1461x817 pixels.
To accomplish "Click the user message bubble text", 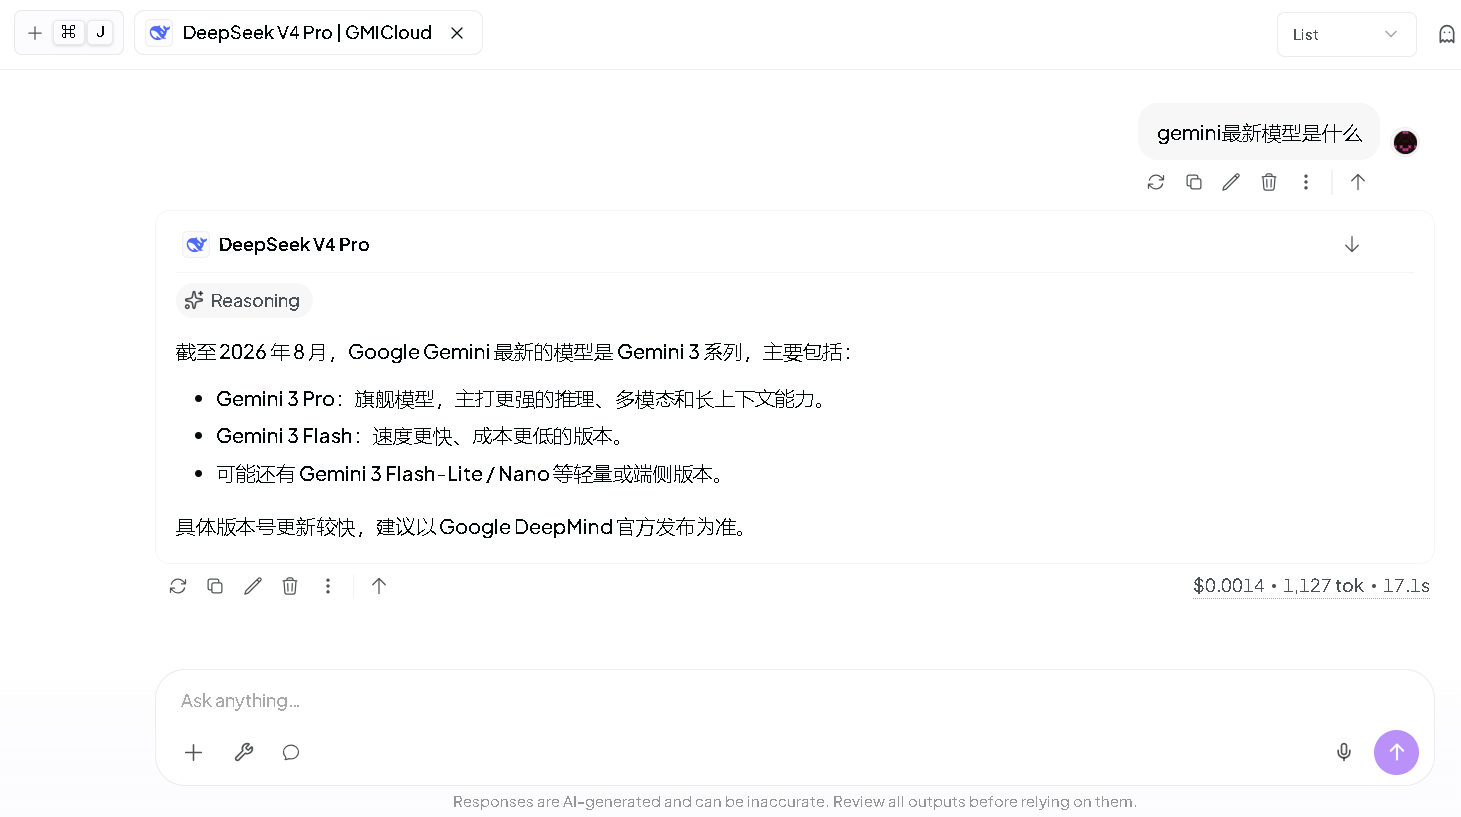I will 1259,133.
